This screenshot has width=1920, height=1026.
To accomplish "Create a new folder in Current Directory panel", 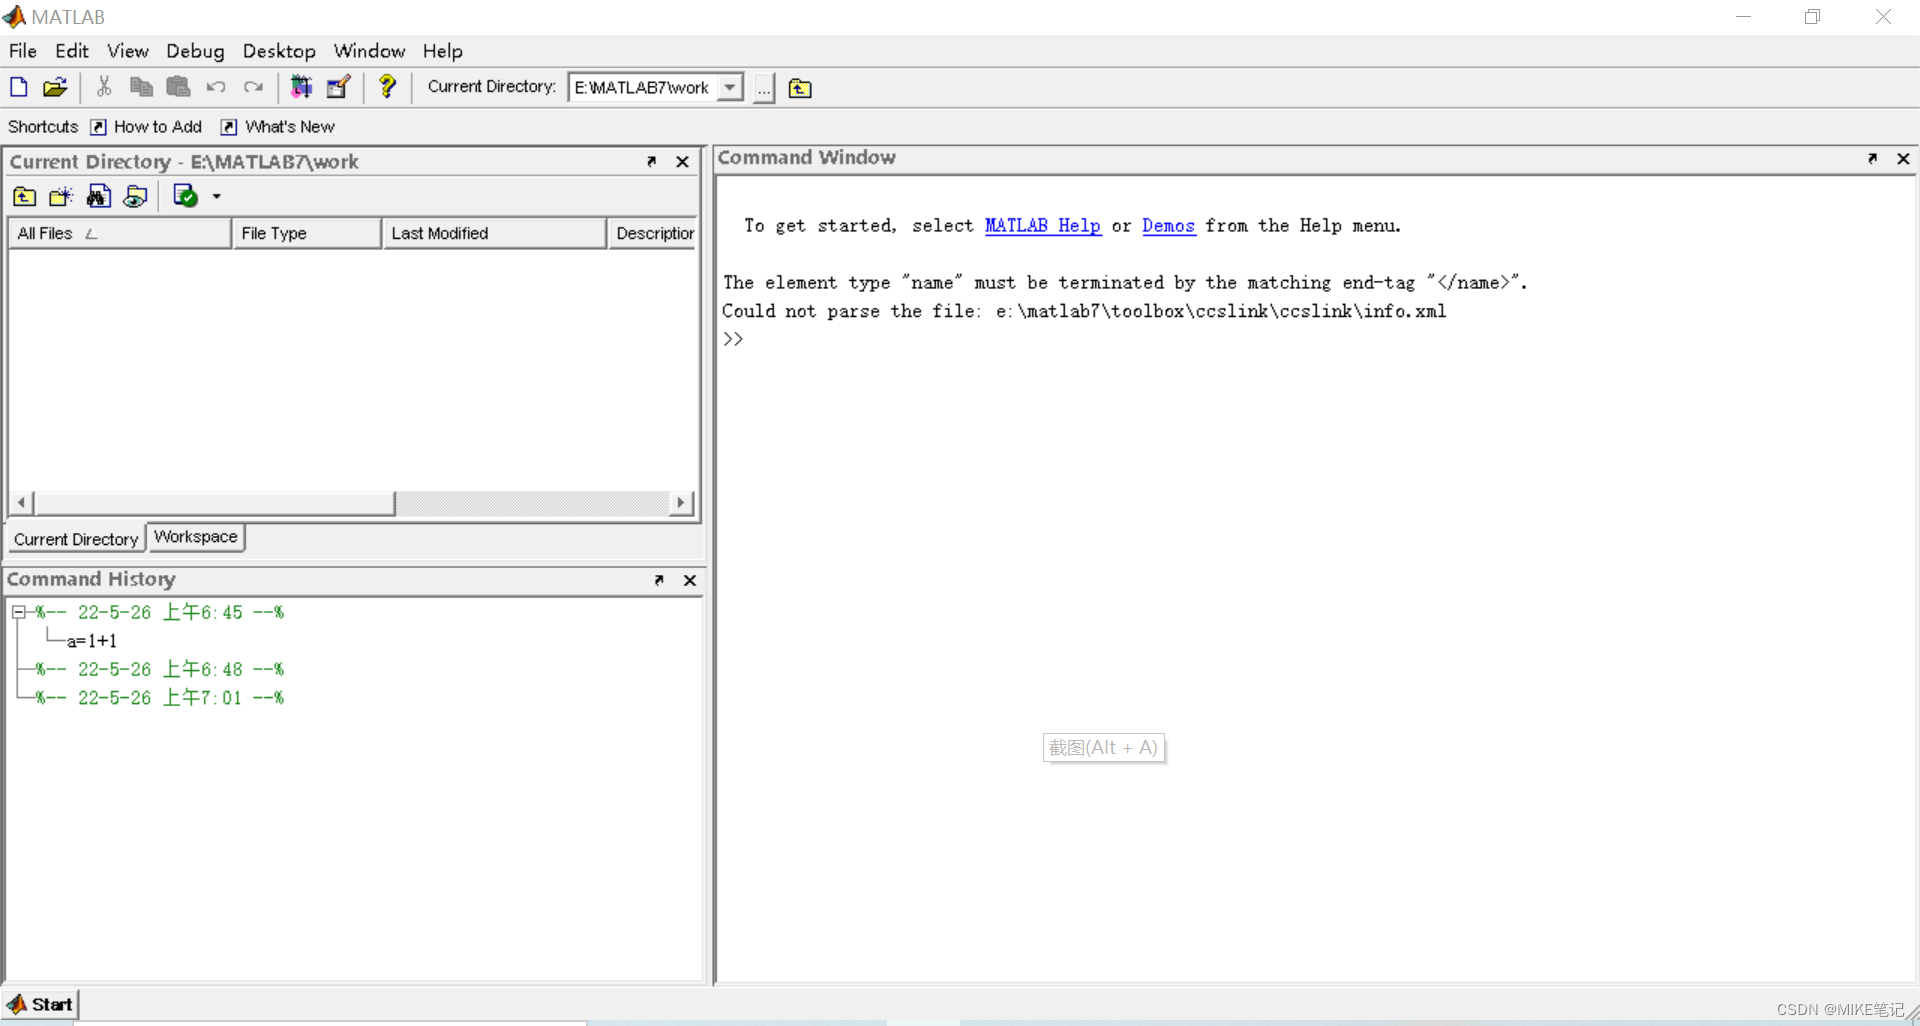I will point(60,196).
